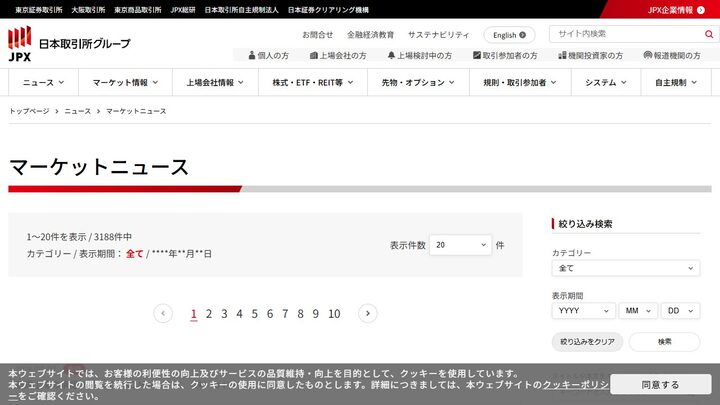The image size is (720, 405).
Task: Open the DD day dropdown
Action: click(x=681, y=311)
